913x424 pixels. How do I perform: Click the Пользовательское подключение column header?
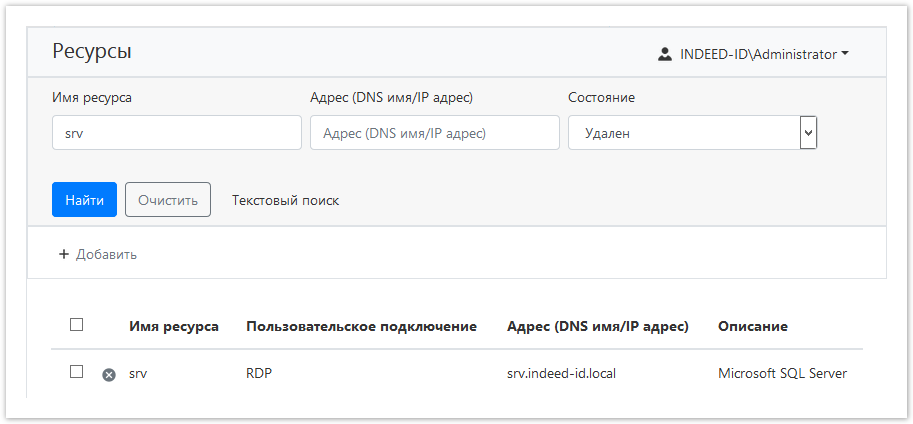361,326
